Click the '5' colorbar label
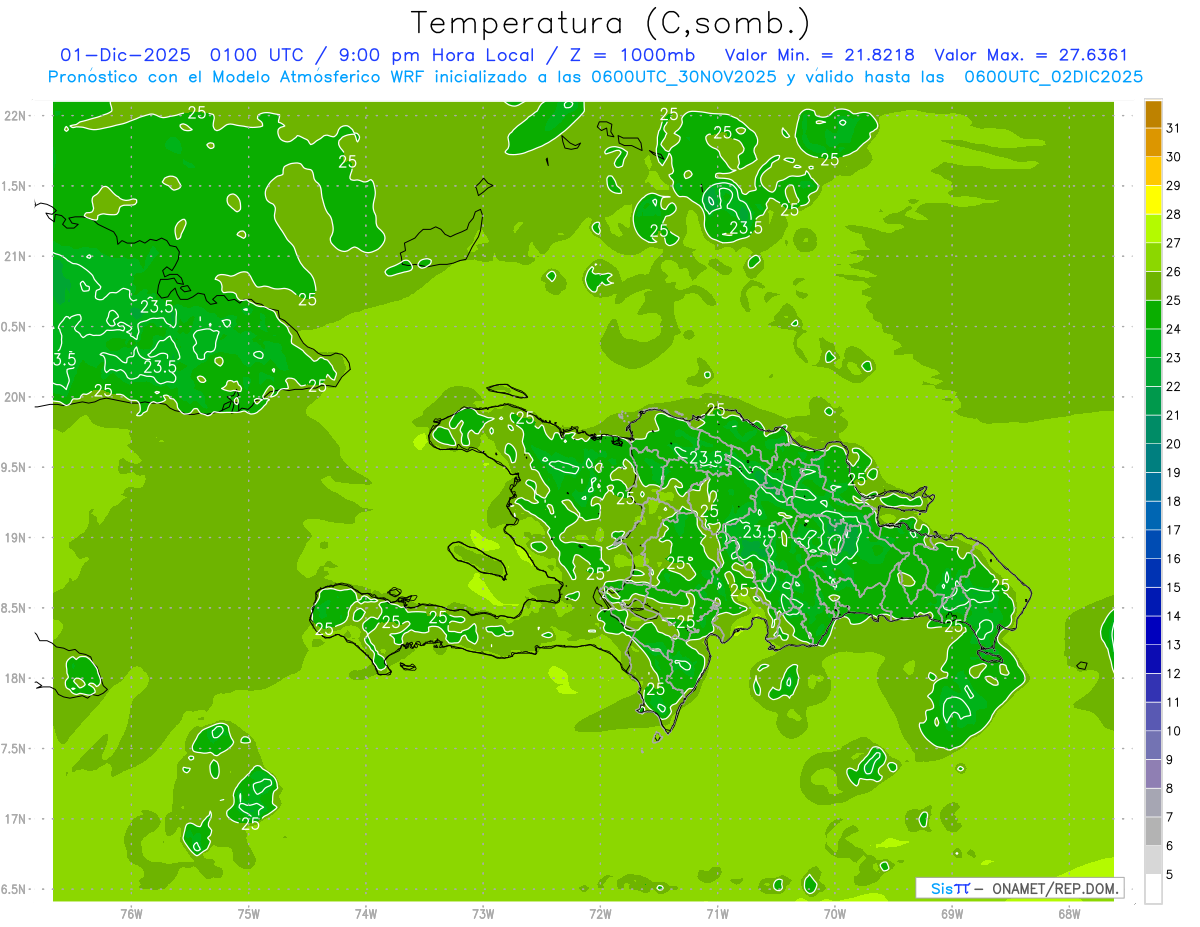This screenshot has height=927, width=1200. point(1170,874)
